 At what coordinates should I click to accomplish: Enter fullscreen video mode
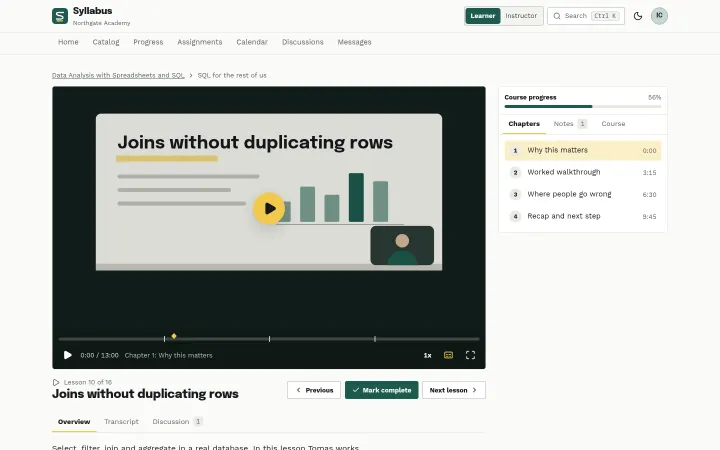pos(470,355)
